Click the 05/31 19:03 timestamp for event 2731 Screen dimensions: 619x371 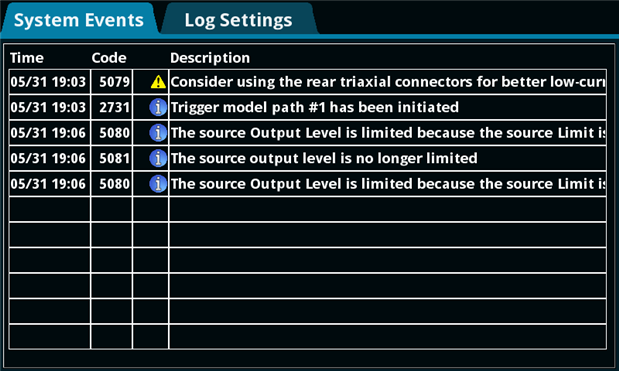pos(48,107)
